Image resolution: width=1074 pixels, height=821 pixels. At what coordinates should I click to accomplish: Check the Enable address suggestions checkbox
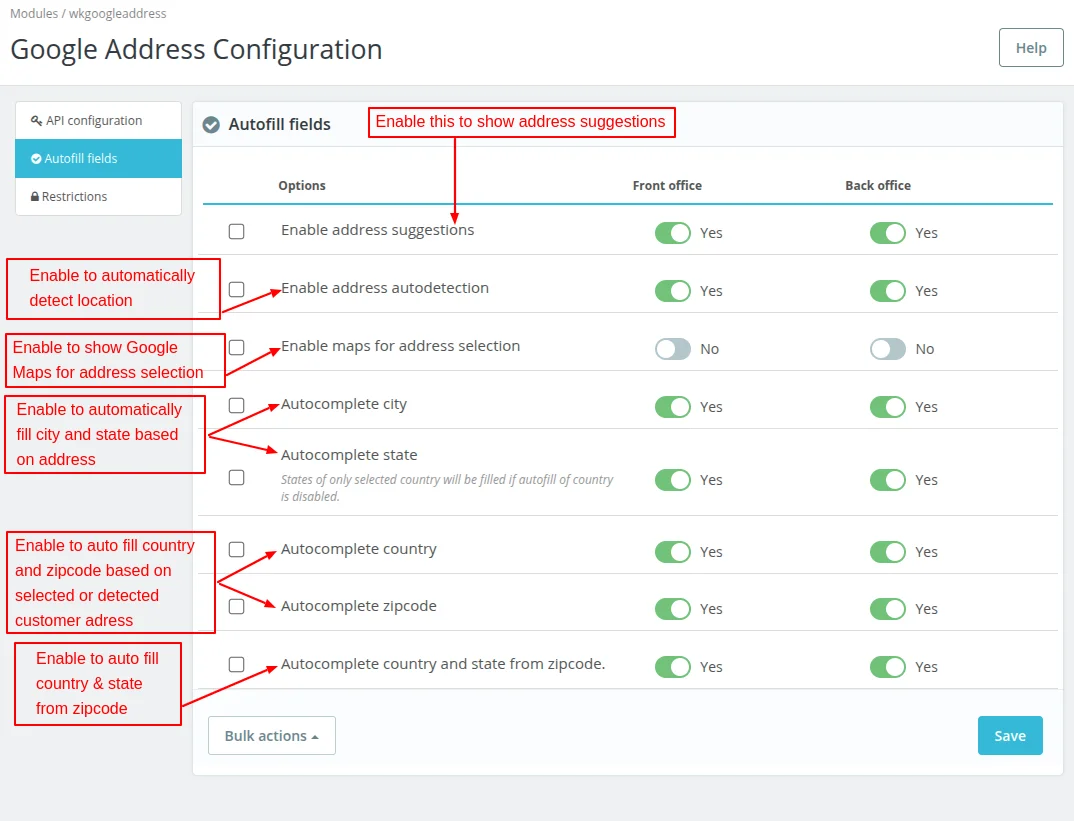coord(236,231)
